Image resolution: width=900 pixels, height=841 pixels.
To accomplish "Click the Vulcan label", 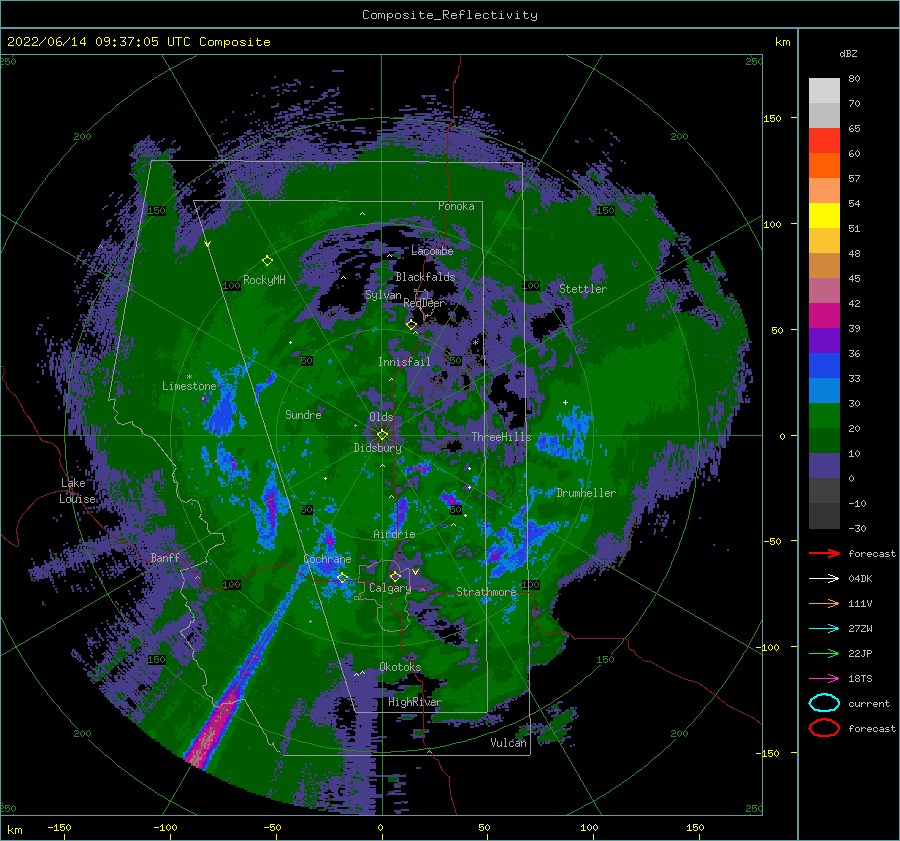I will (x=508, y=742).
